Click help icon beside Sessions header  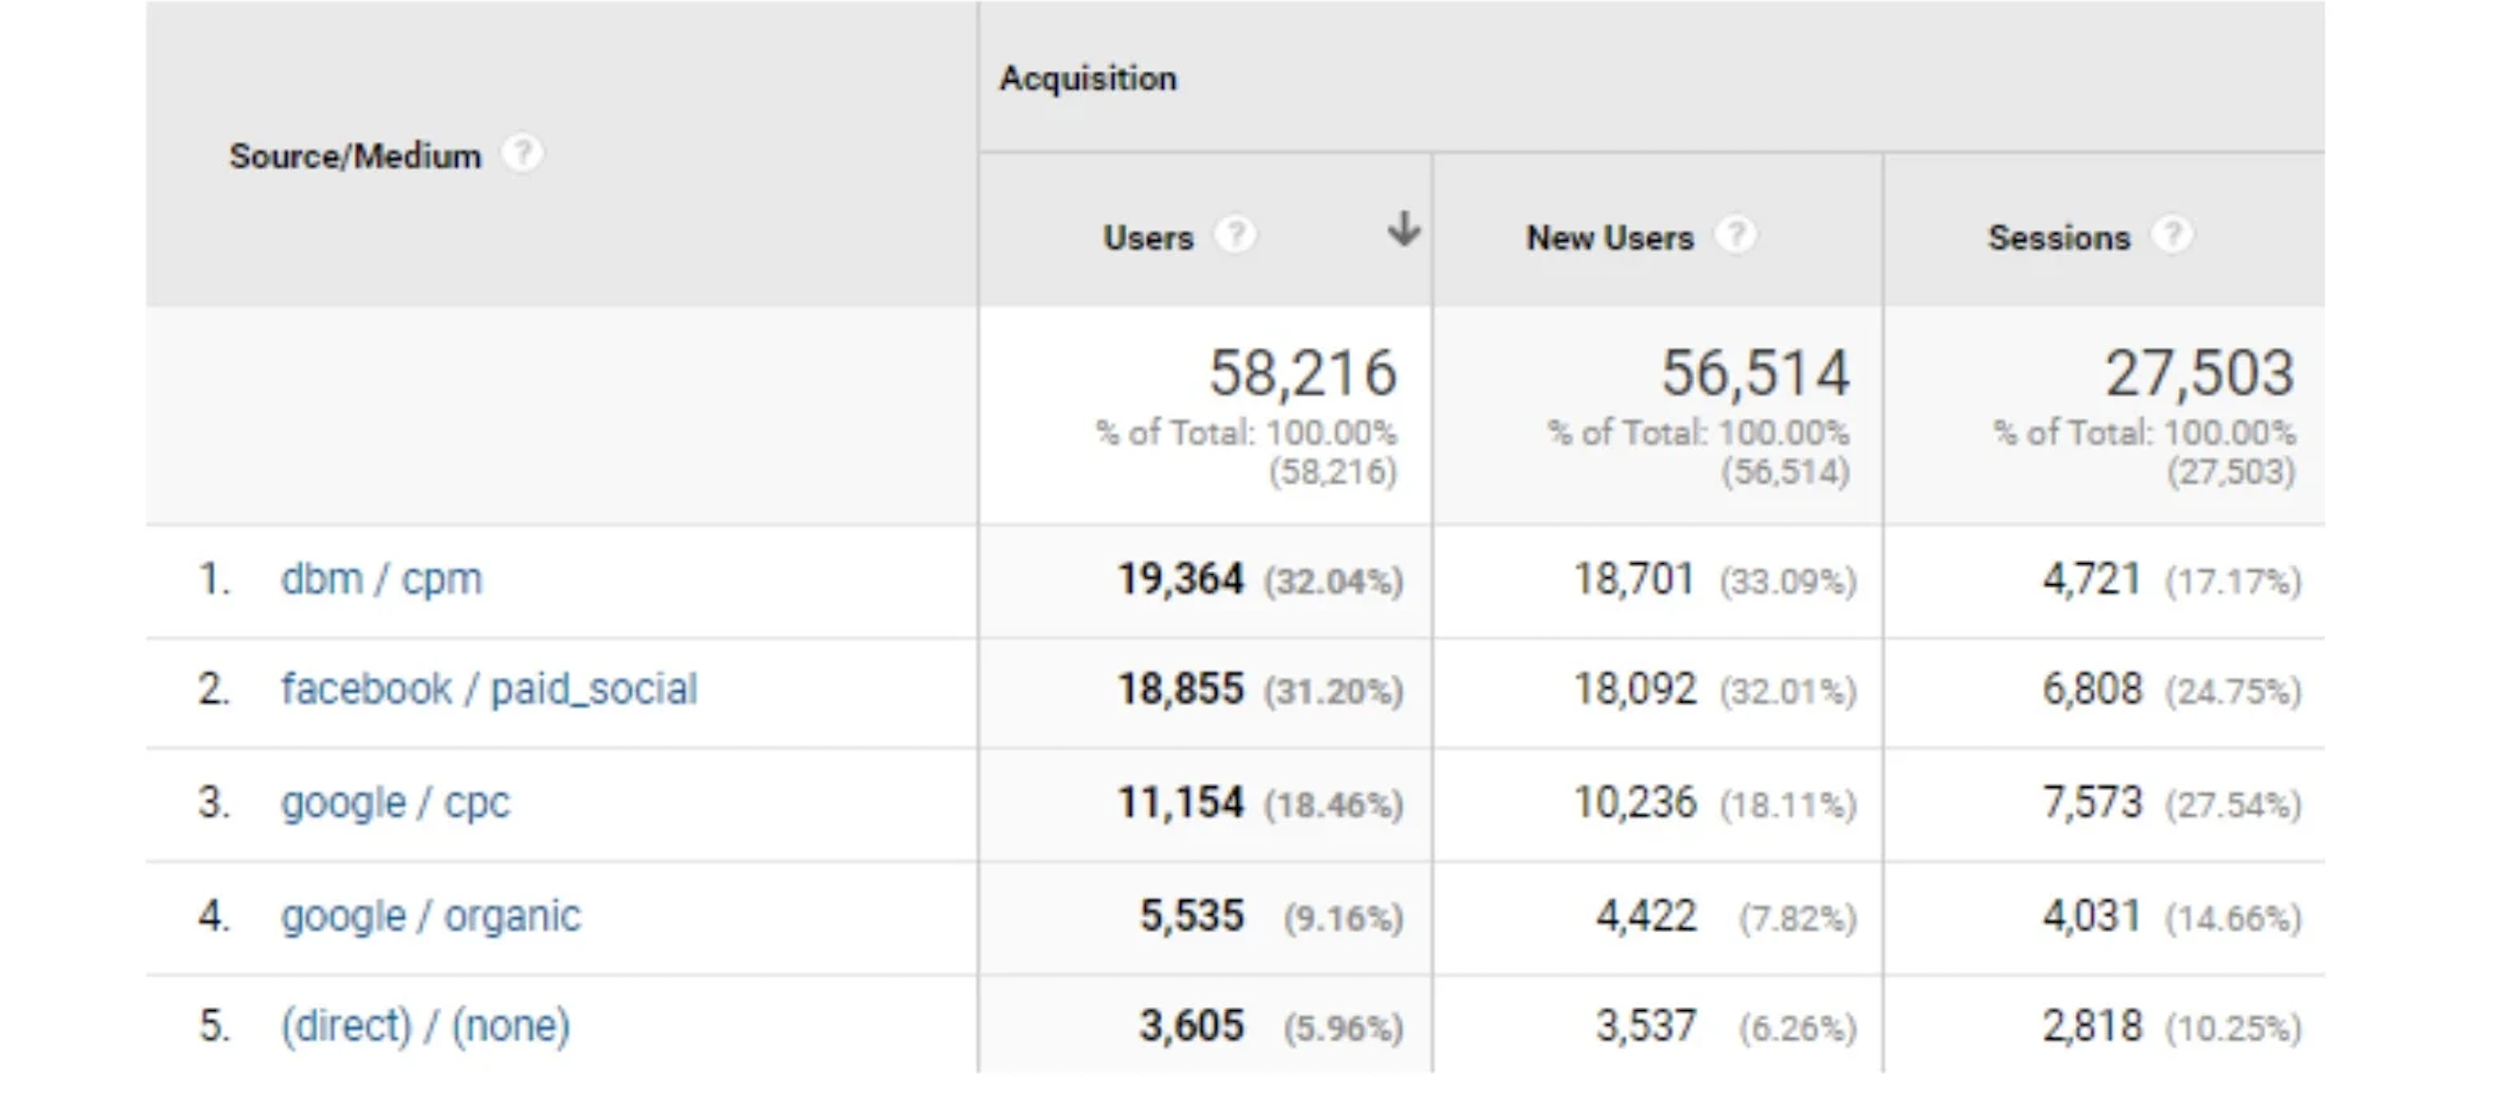2172,236
